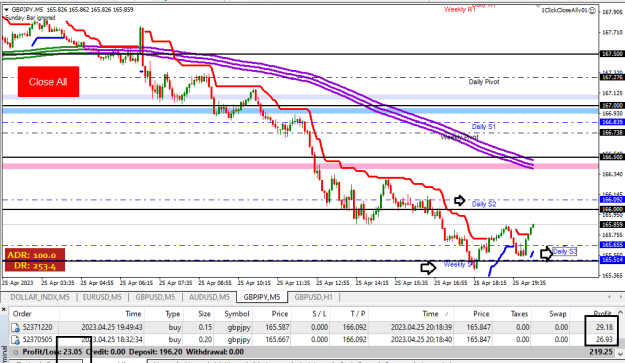The height and width of the screenshot is (363, 625).
Task: Switch to the GBPUSD,H1 chart tab
Action: [x=313, y=297]
